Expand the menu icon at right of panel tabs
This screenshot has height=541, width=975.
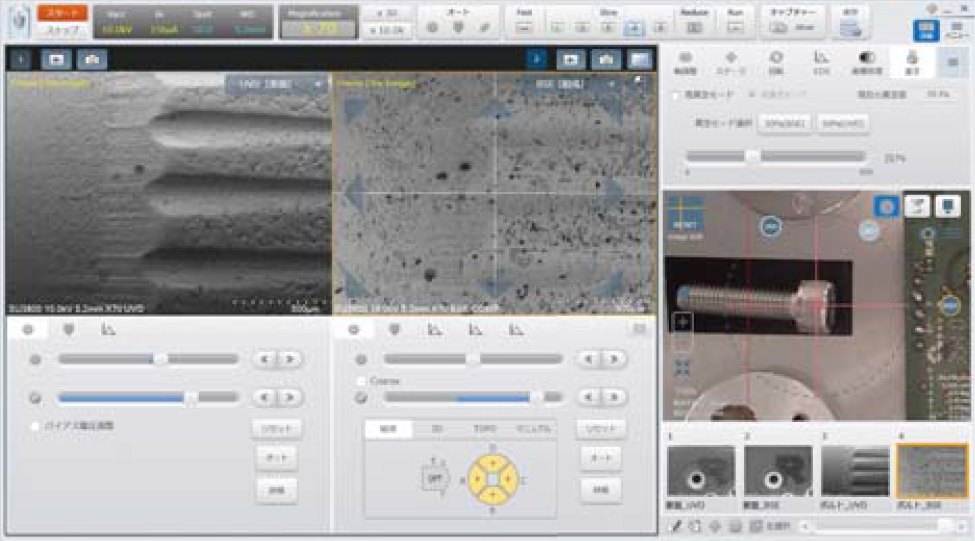coord(951,62)
